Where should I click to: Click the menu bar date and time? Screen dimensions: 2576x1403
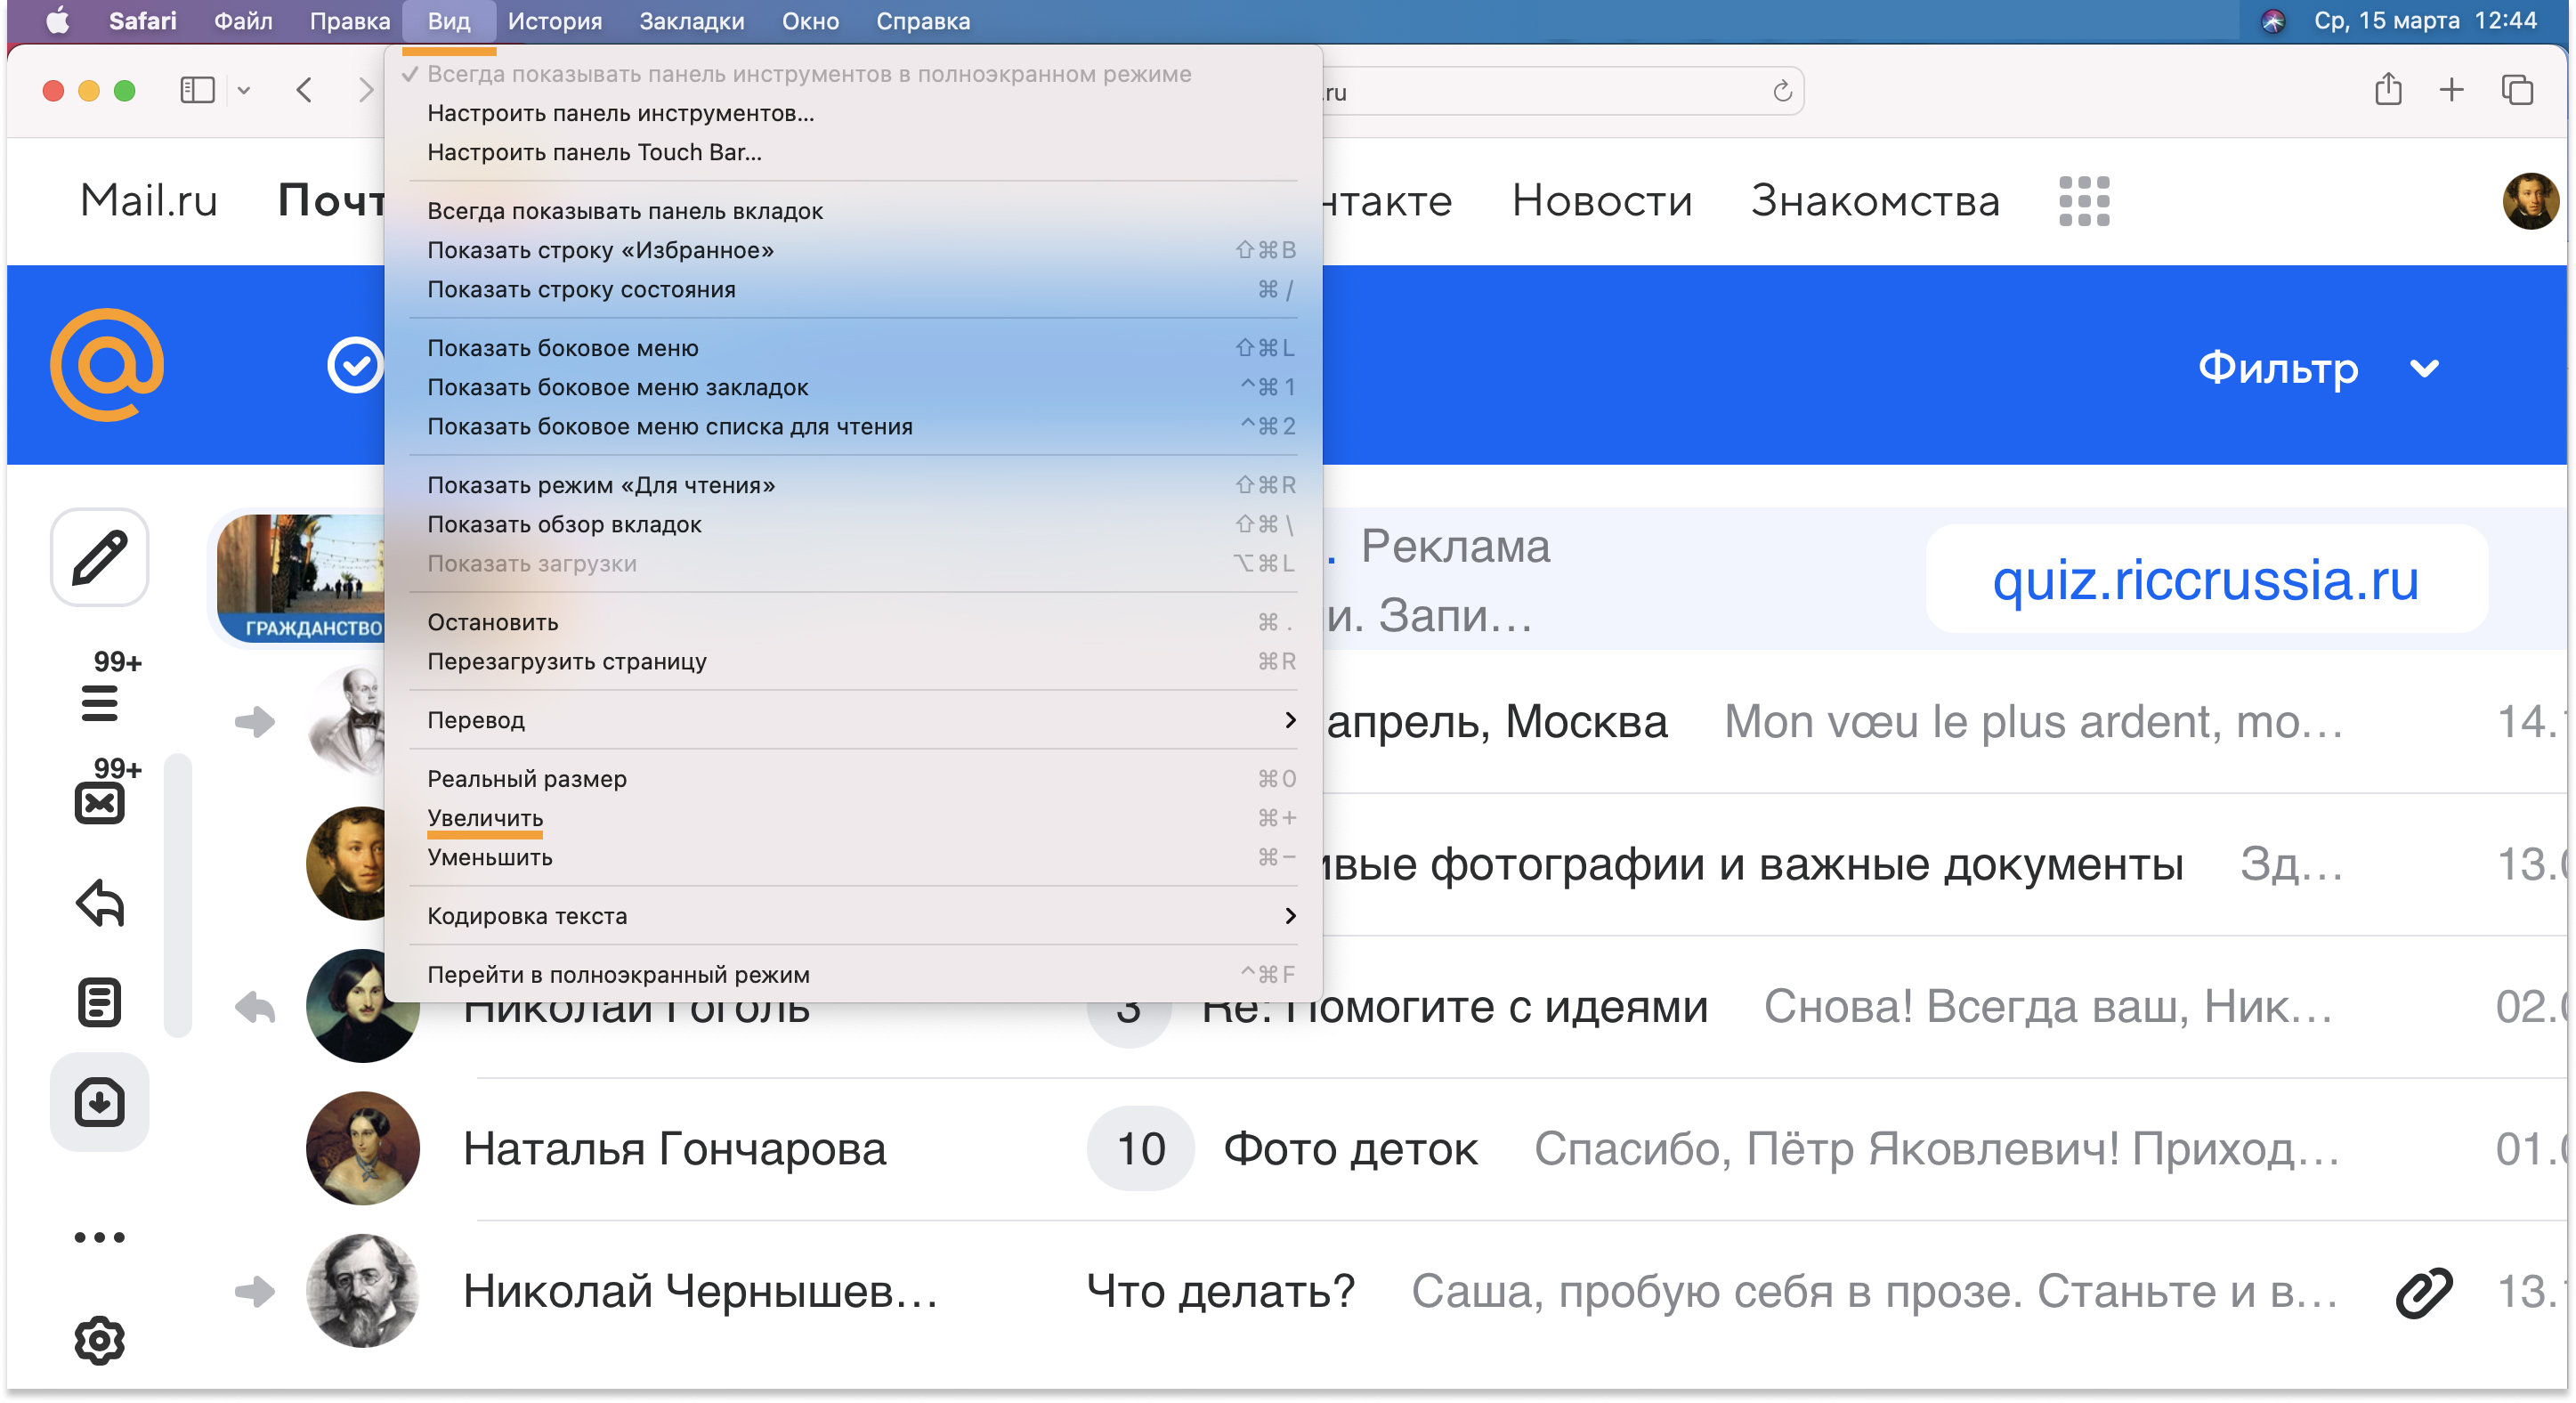[x=2425, y=21]
